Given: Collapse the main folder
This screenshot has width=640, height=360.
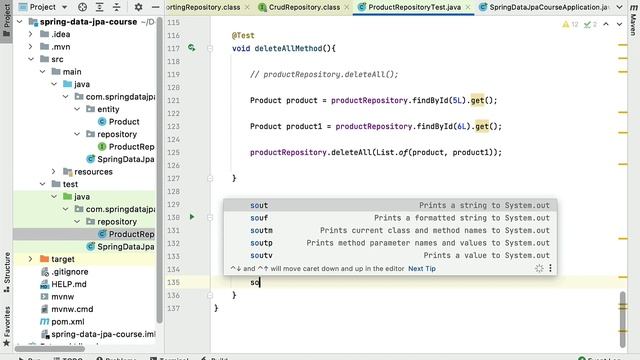Looking at the screenshot, I should [42, 72].
